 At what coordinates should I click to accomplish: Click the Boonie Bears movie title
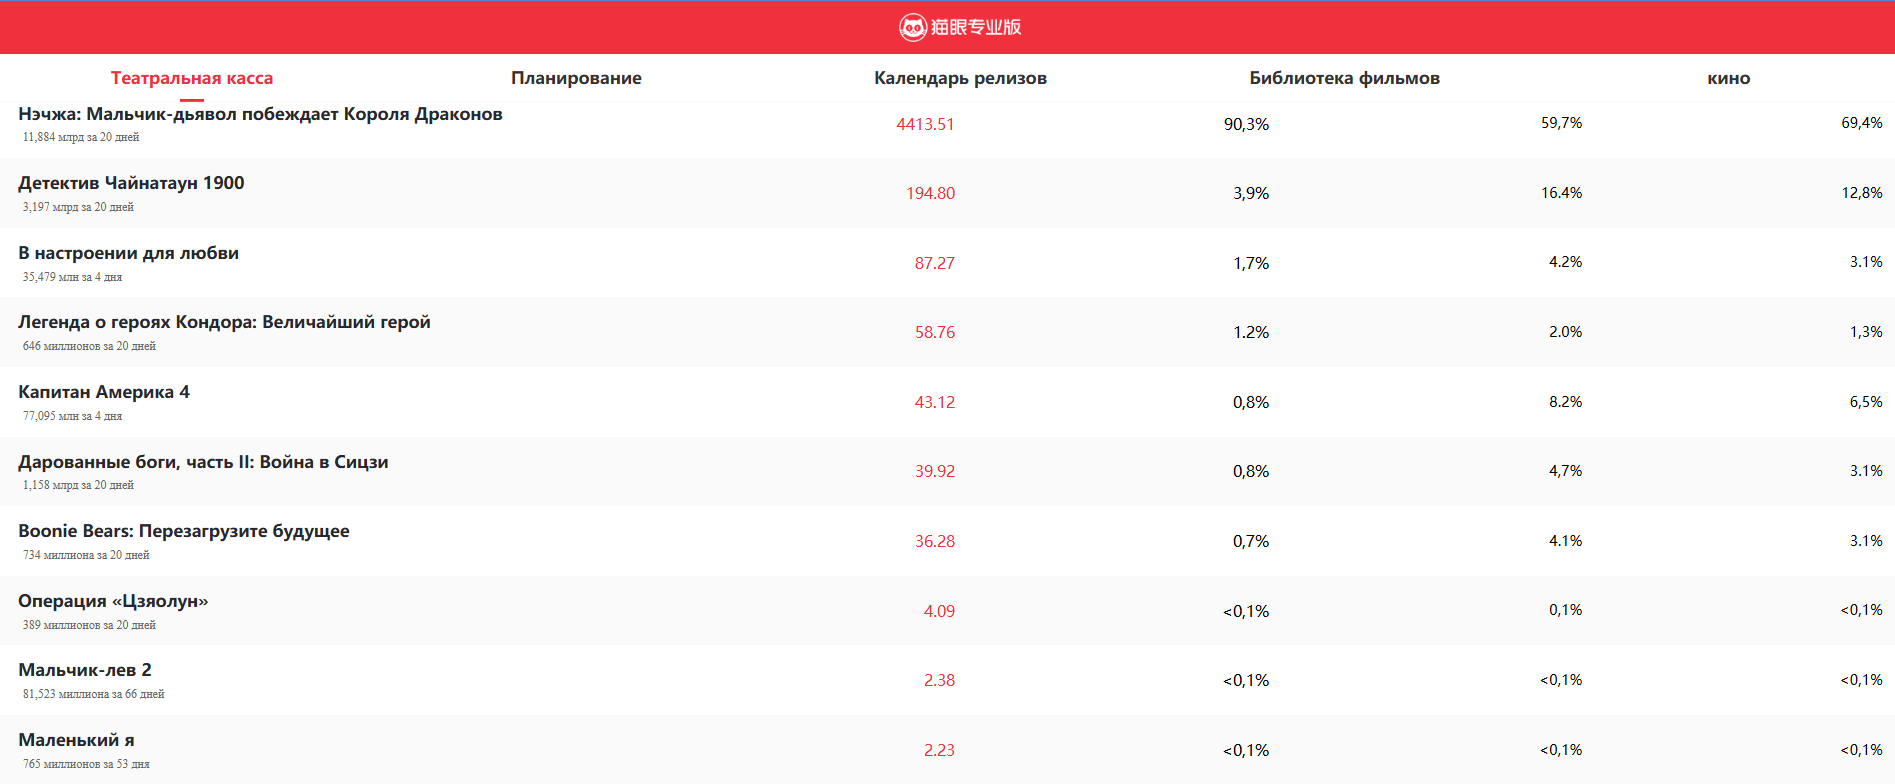point(184,531)
